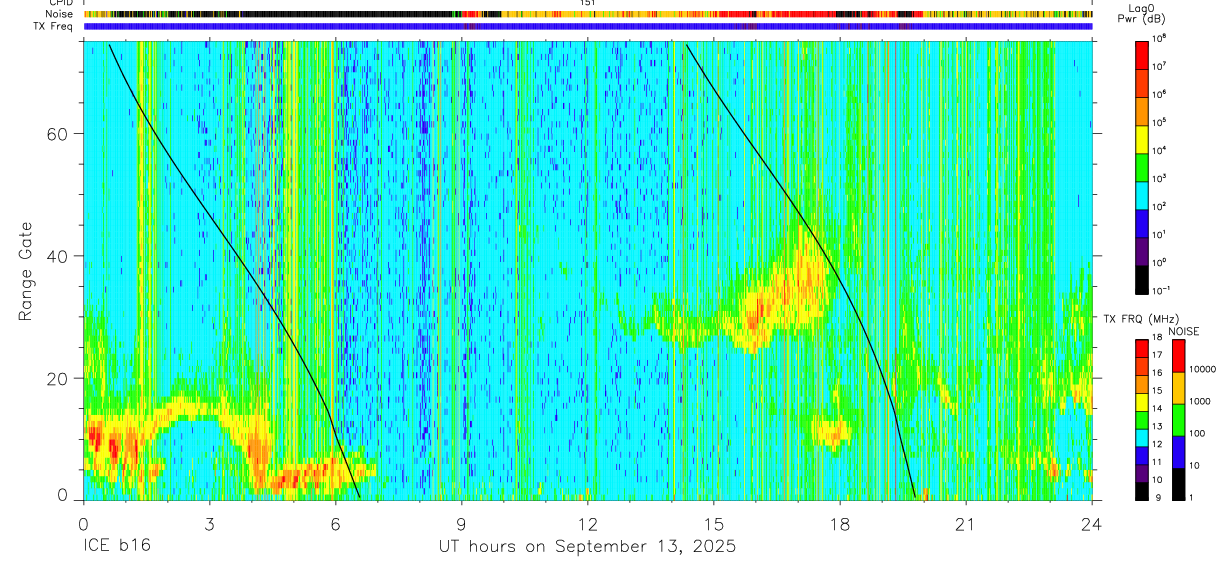Screen dimensions: 1228x567
Task: Click the '100' label on NOISE scale
Action: pyautogui.click(x=1197, y=434)
